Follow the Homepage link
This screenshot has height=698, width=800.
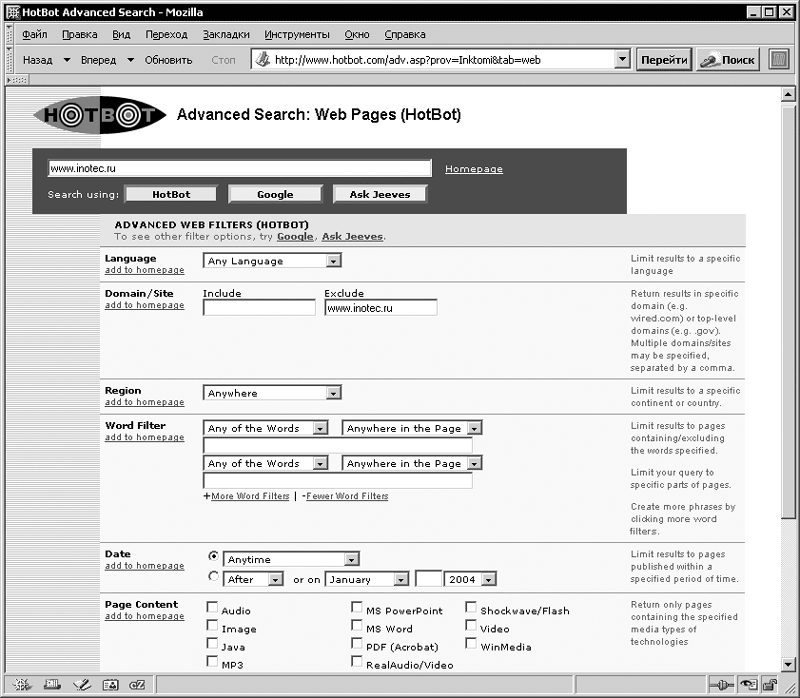(x=473, y=169)
